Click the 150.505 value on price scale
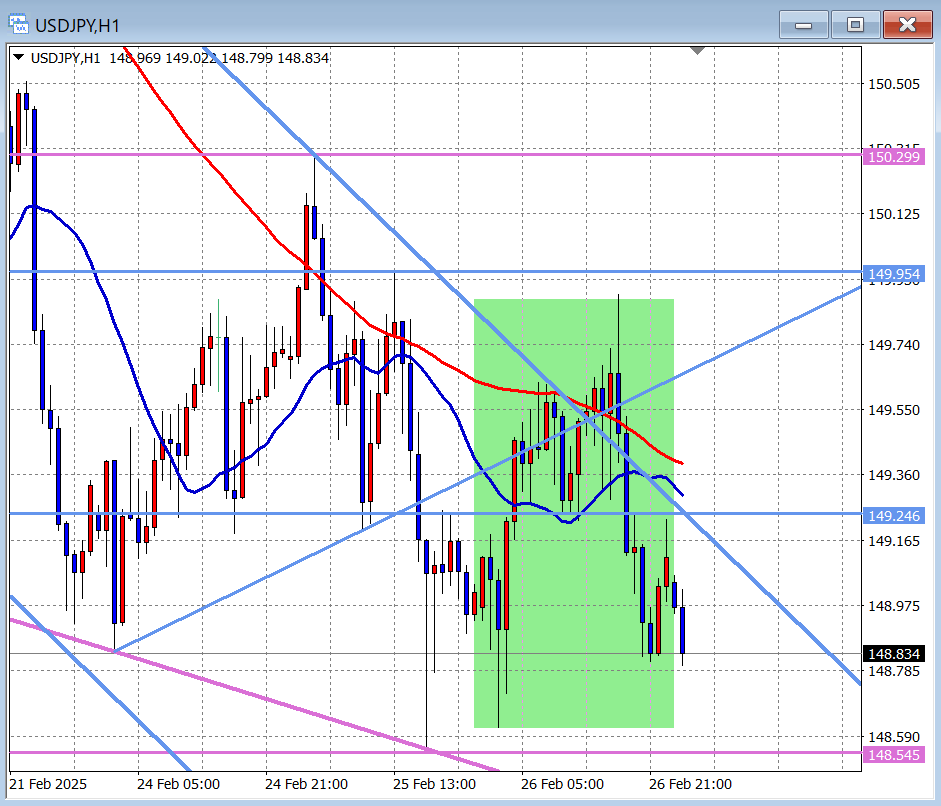The image size is (941, 806). (x=894, y=84)
